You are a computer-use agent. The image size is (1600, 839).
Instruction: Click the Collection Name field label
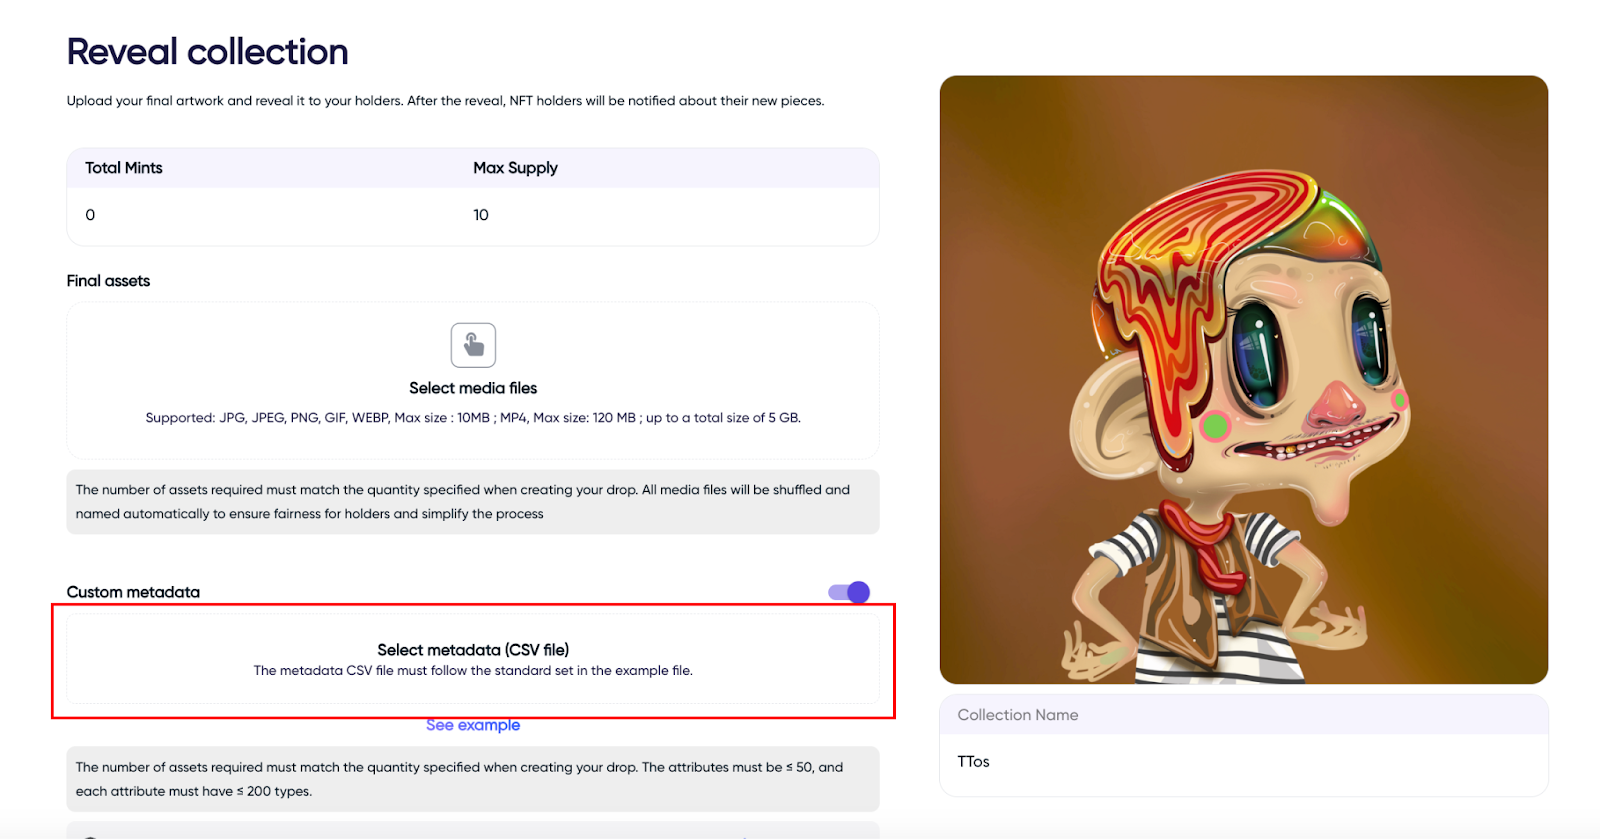[x=1018, y=715]
